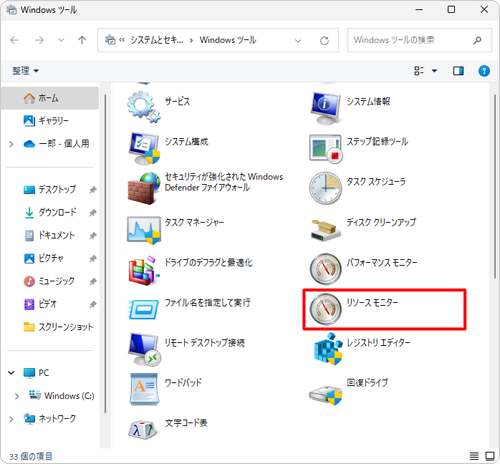Viewport: 500px width, 464px height.
Task: Open the サービス (Services) gear icon
Action: [x=144, y=107]
